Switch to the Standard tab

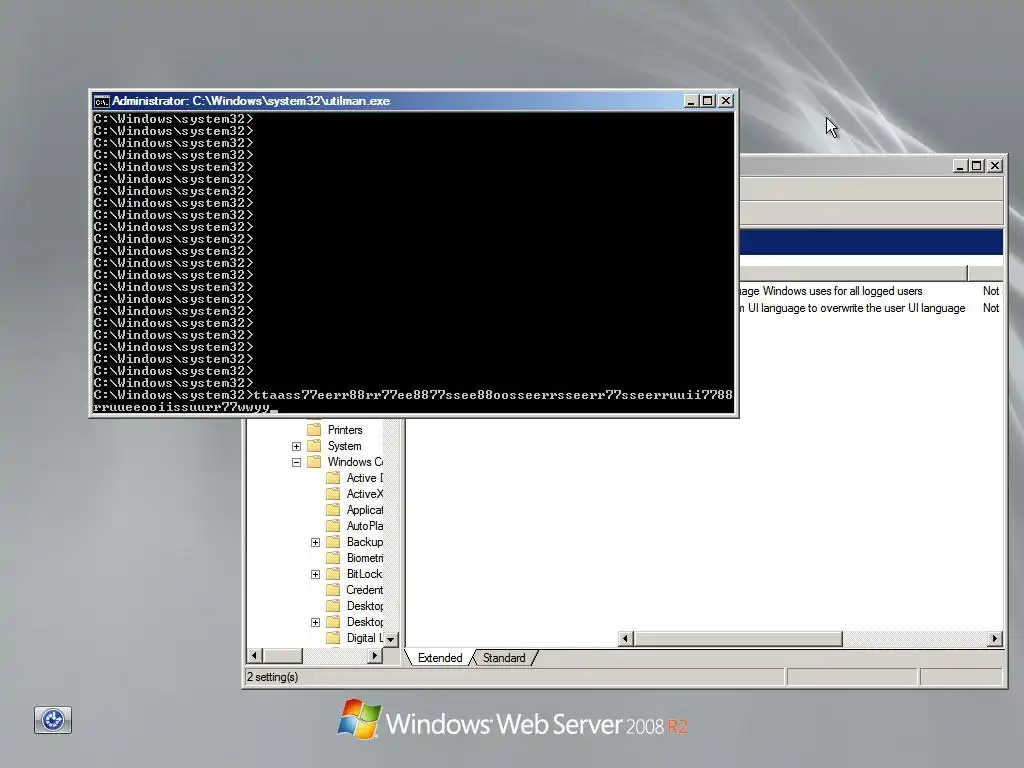pos(504,658)
